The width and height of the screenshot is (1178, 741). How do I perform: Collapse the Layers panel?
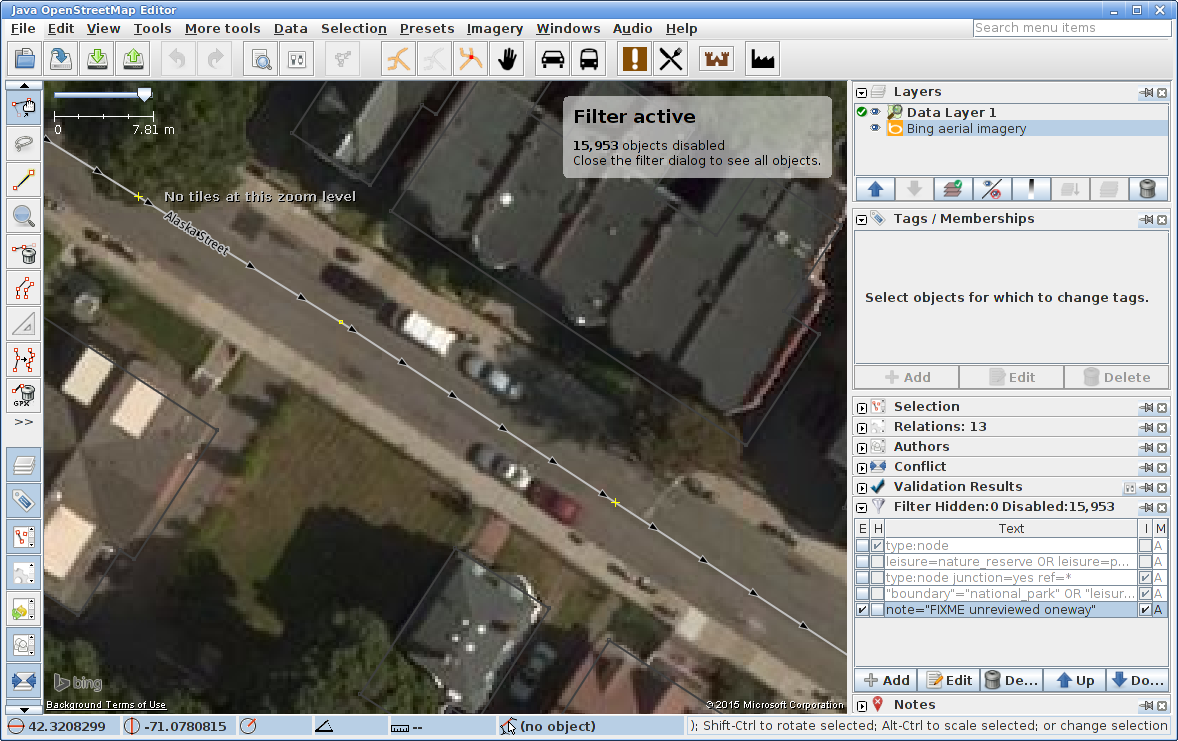tap(861, 92)
